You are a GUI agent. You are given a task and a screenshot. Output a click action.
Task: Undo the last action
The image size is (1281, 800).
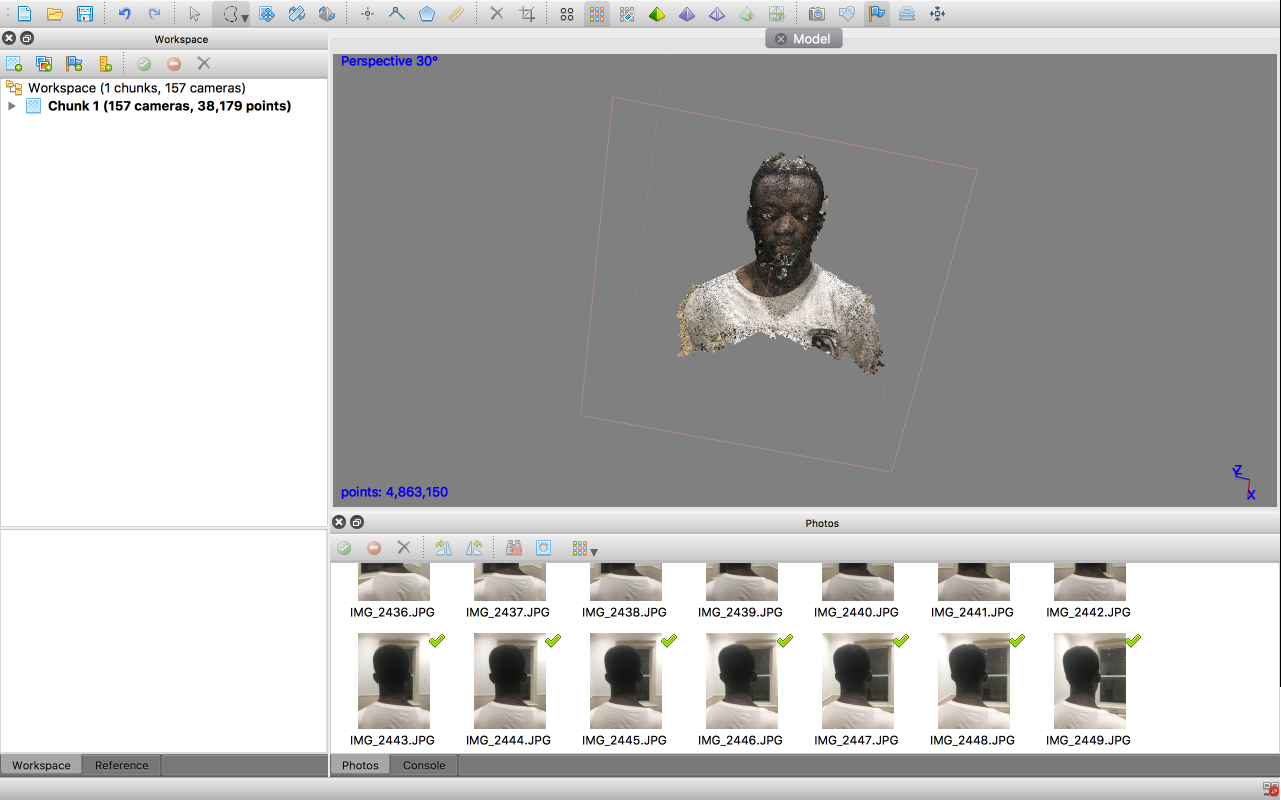(124, 14)
